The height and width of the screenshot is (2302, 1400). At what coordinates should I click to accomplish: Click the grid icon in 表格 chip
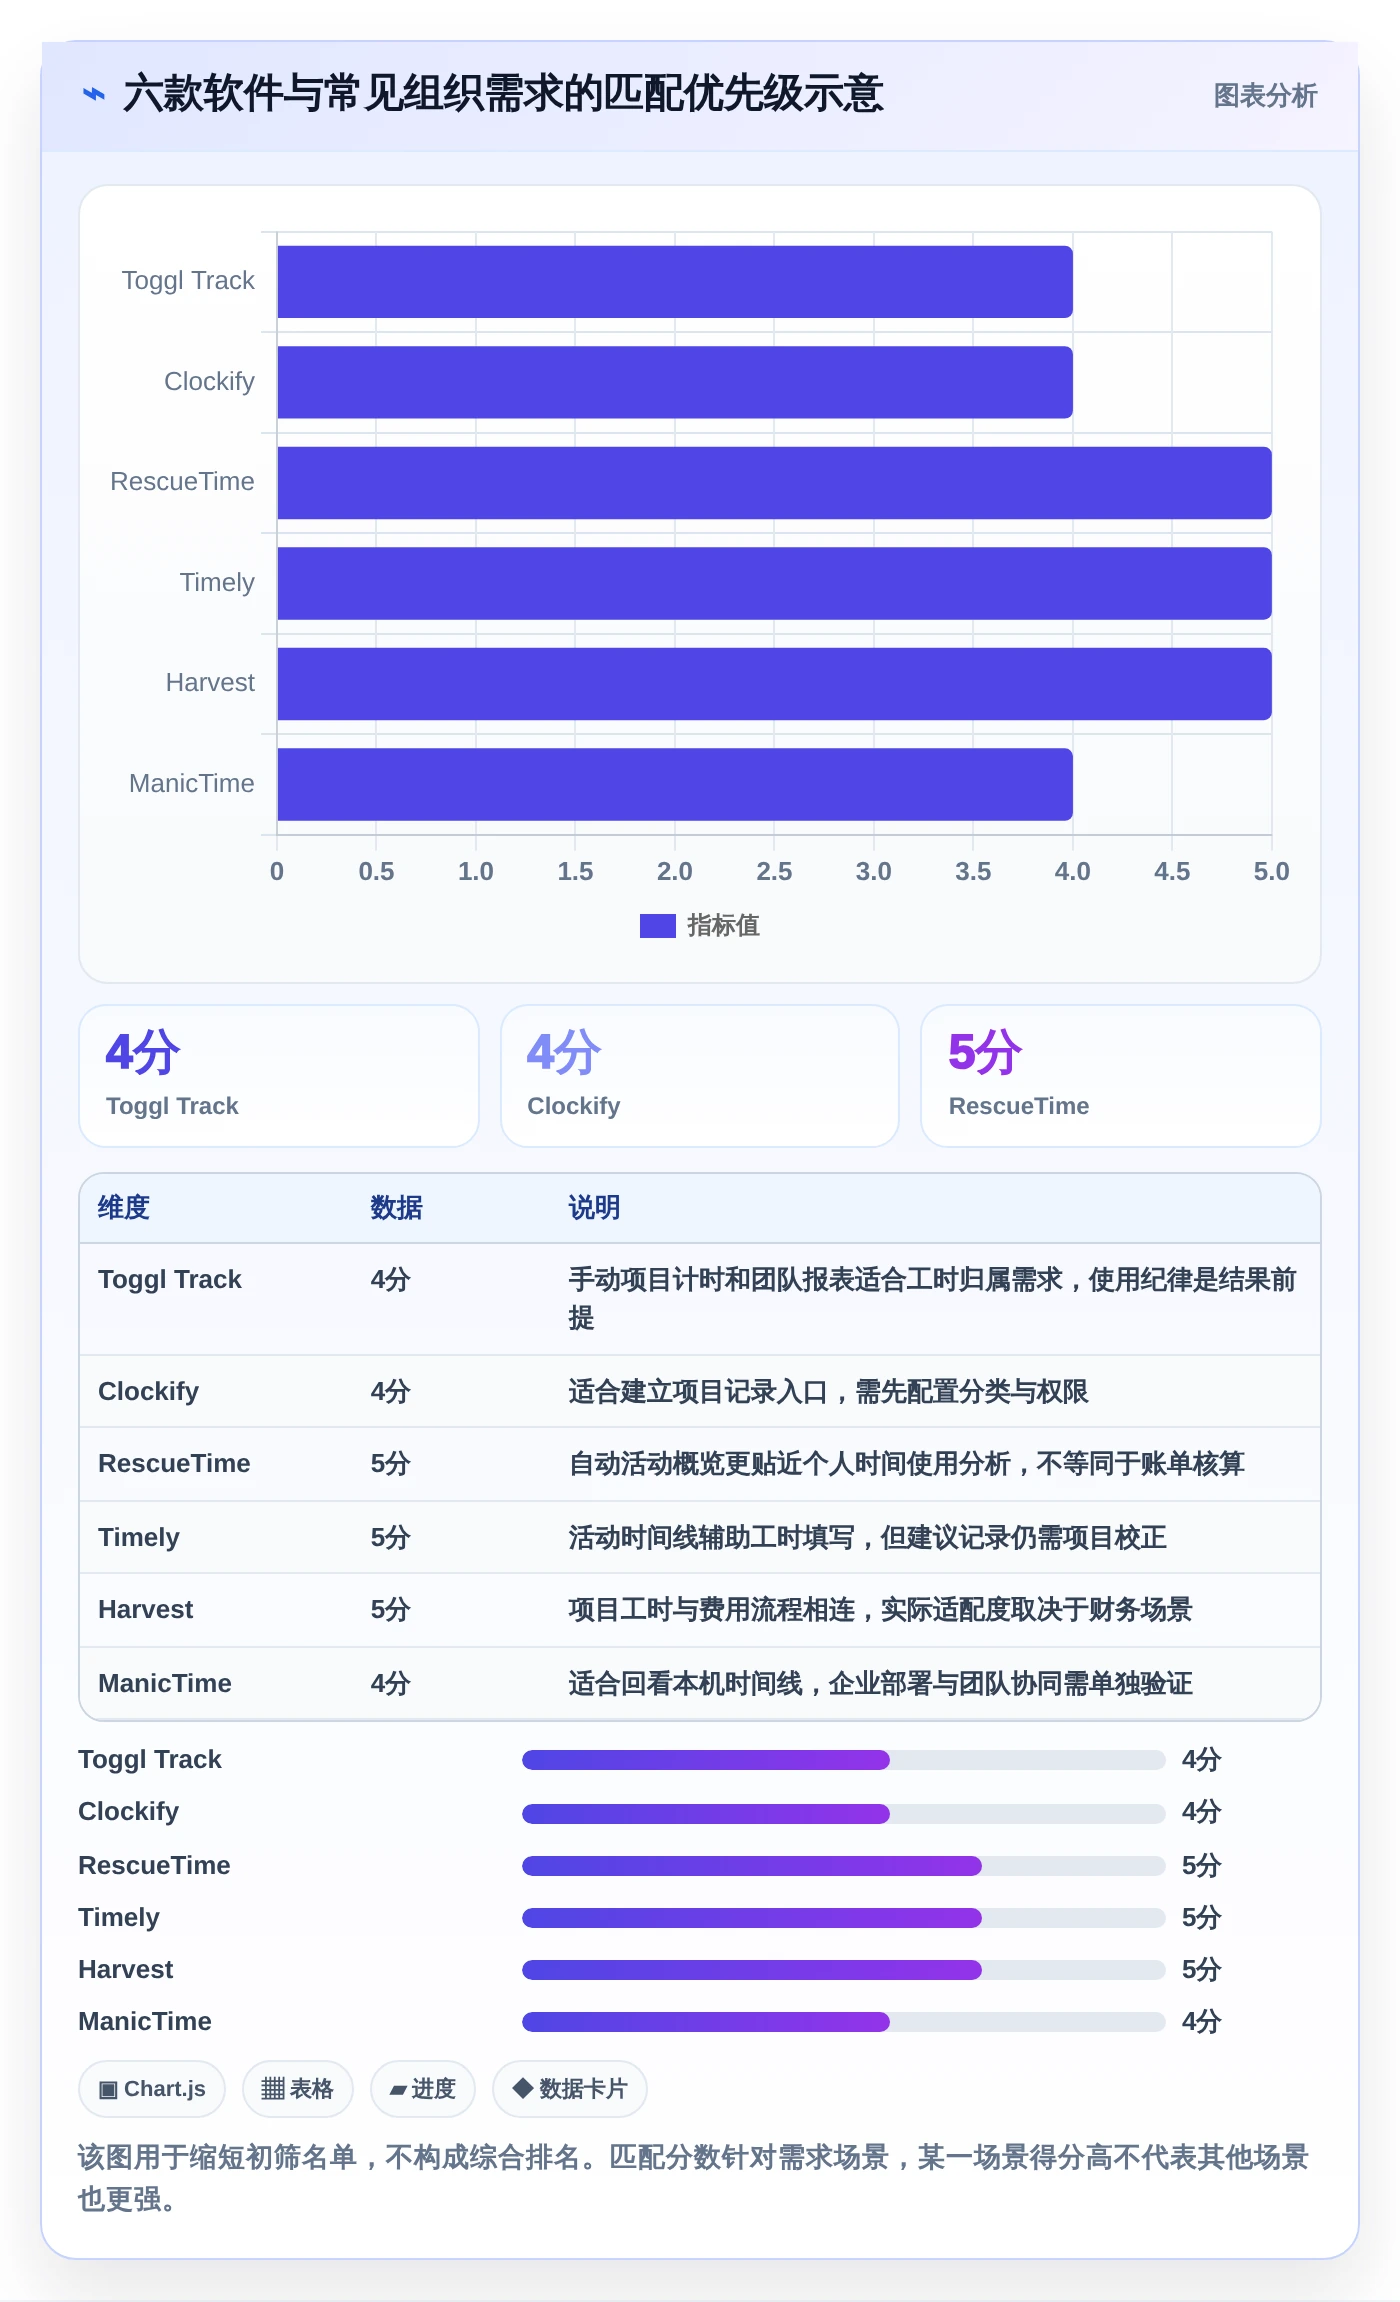click(x=273, y=2089)
